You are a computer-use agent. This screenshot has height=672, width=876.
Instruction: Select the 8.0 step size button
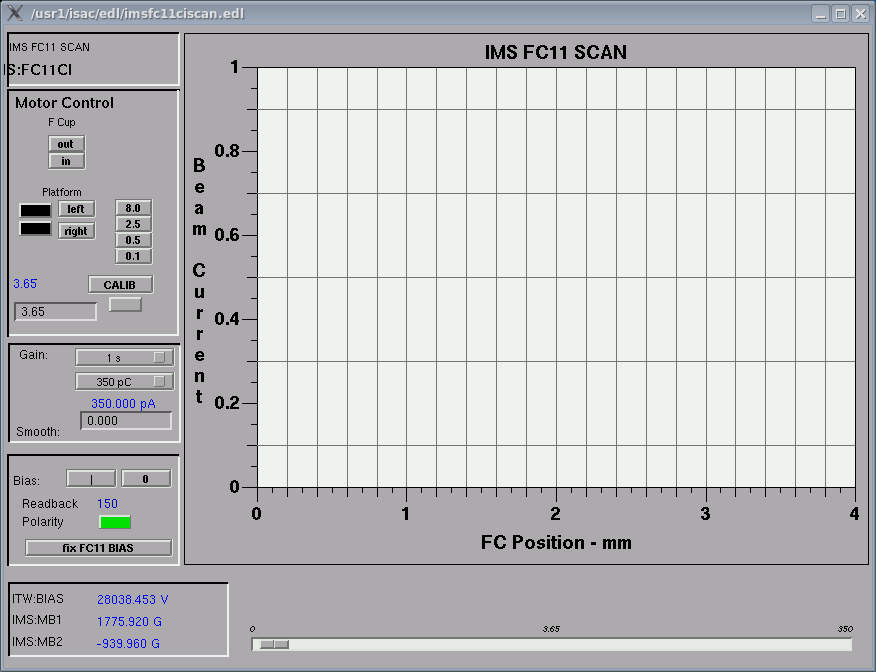click(133, 208)
